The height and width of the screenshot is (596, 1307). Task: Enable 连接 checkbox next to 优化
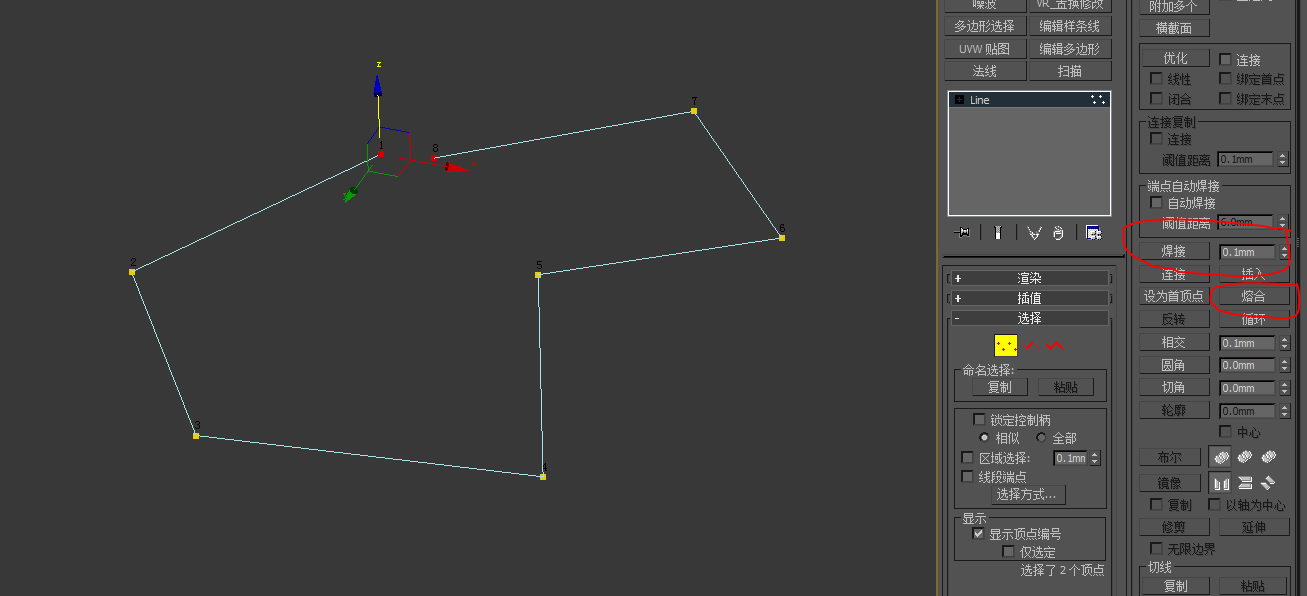1225,59
